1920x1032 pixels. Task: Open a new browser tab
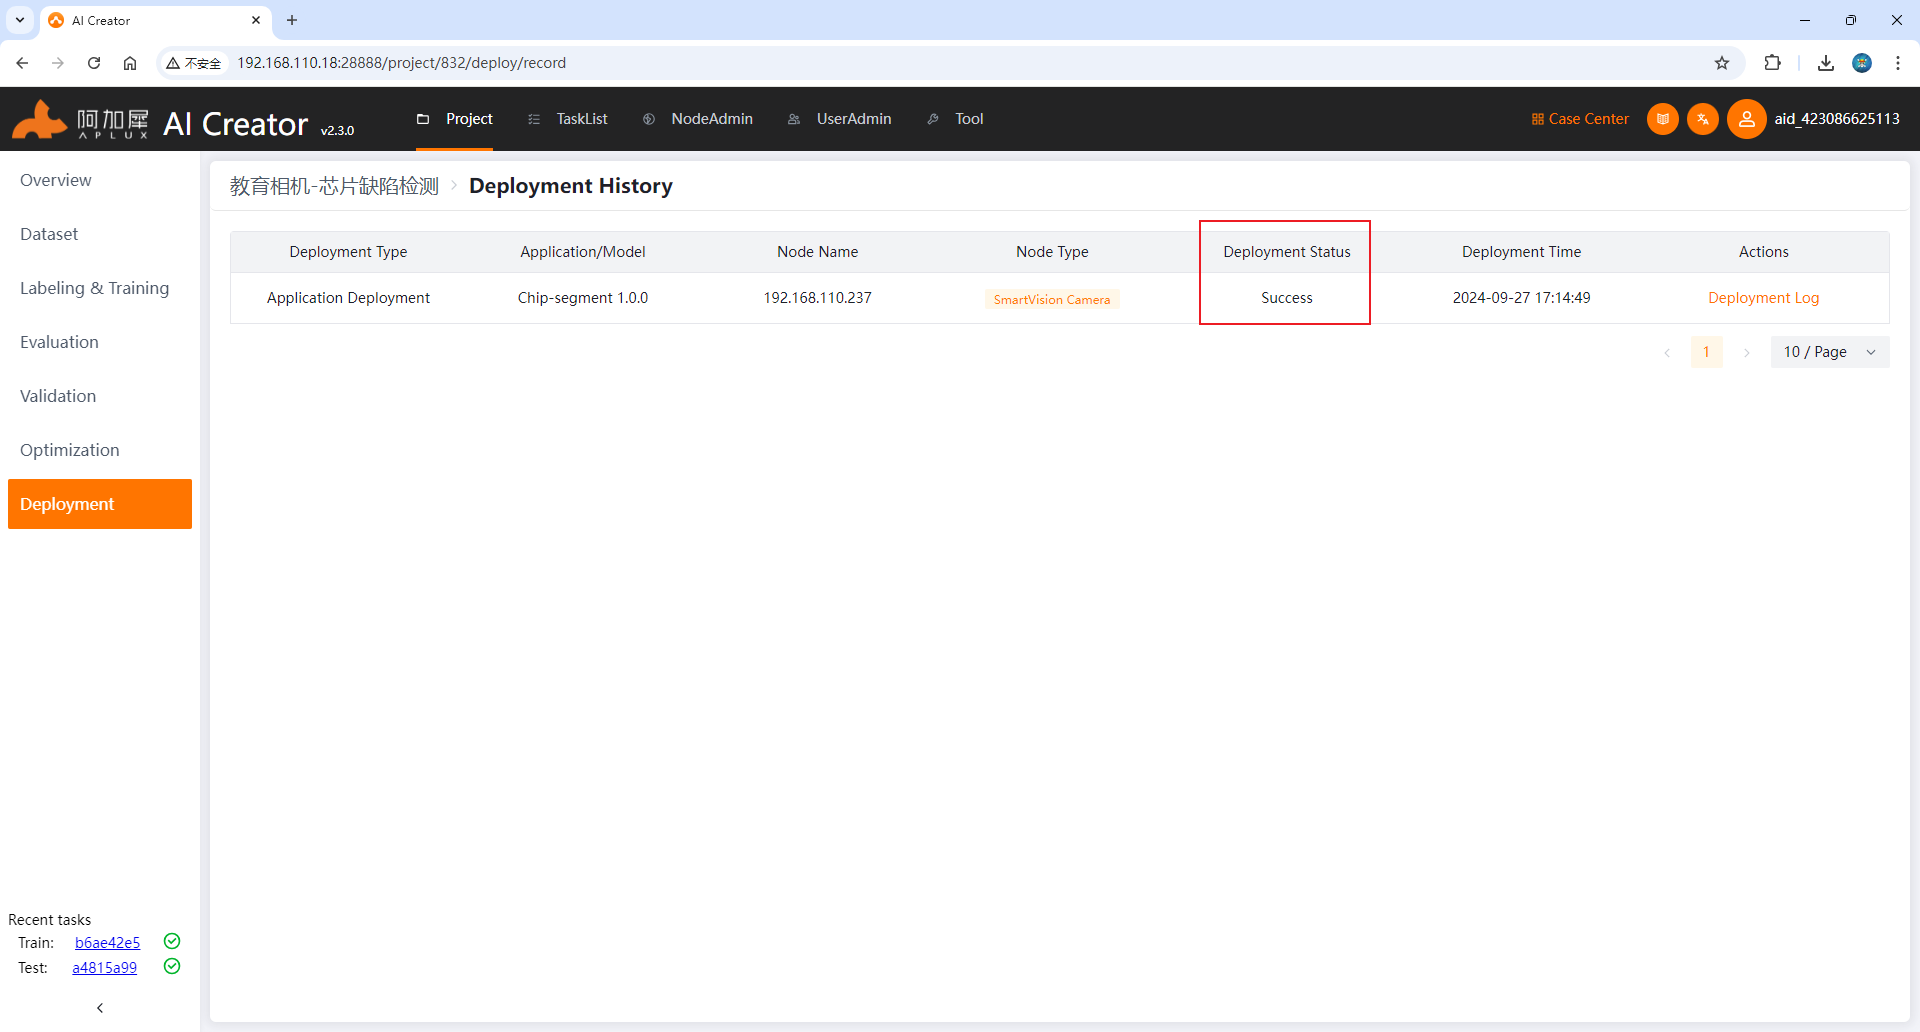tap(292, 20)
